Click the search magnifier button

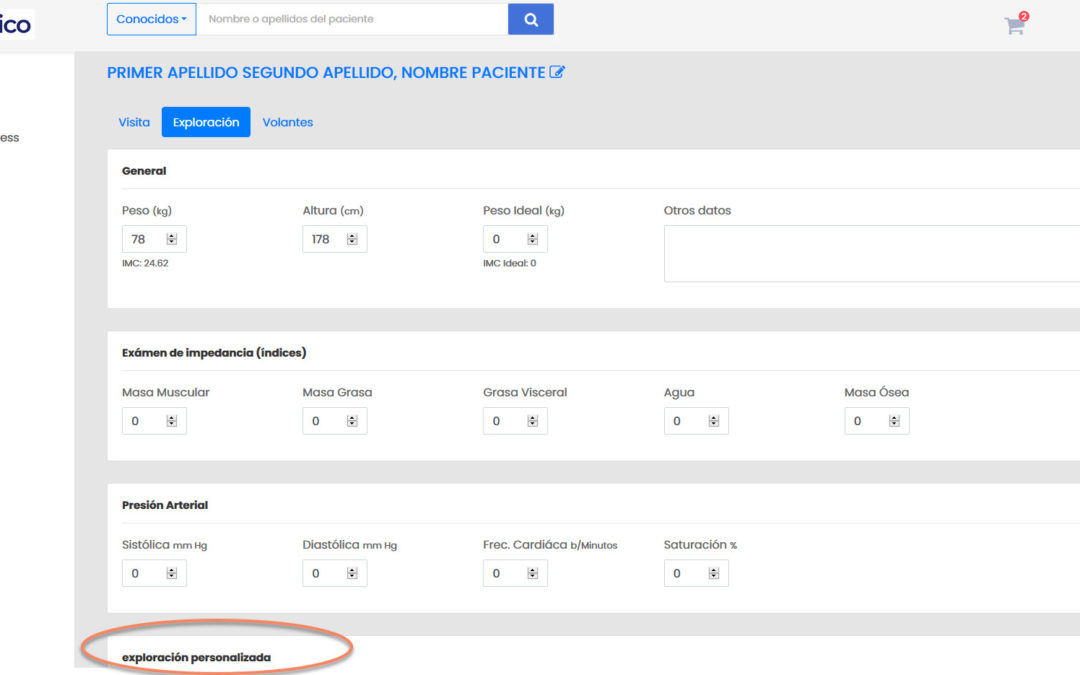point(530,19)
